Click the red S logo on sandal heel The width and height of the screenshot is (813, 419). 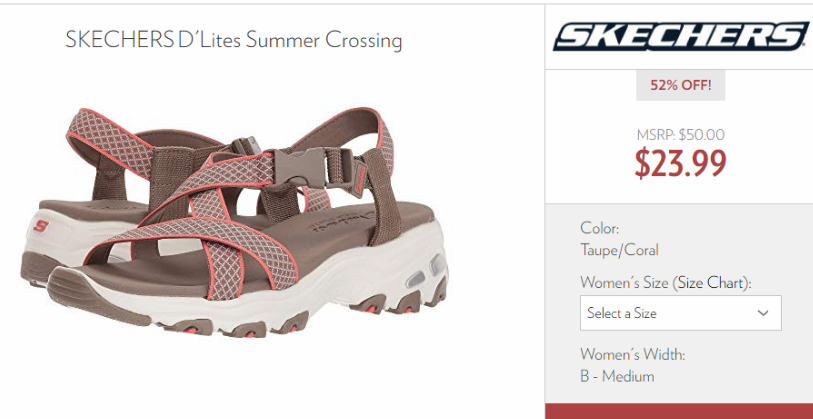click(41, 226)
